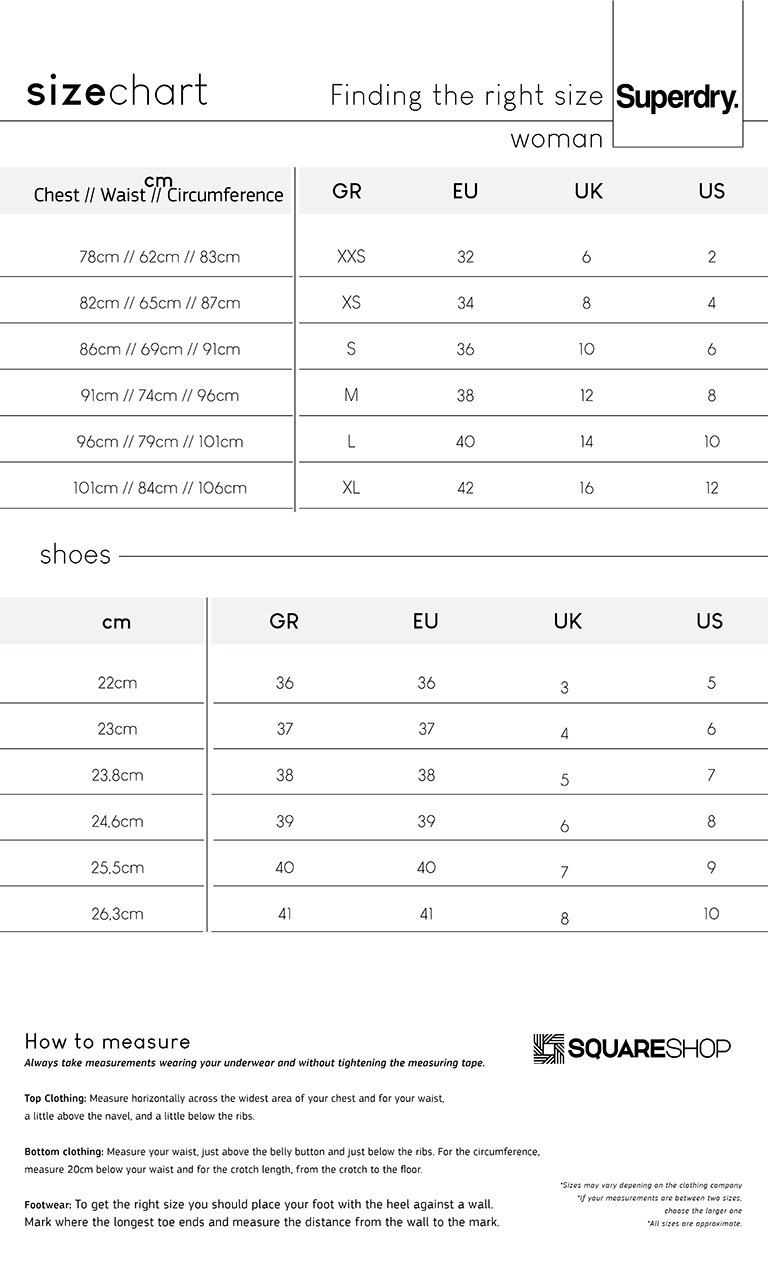Click the sizechart title text

point(117,91)
